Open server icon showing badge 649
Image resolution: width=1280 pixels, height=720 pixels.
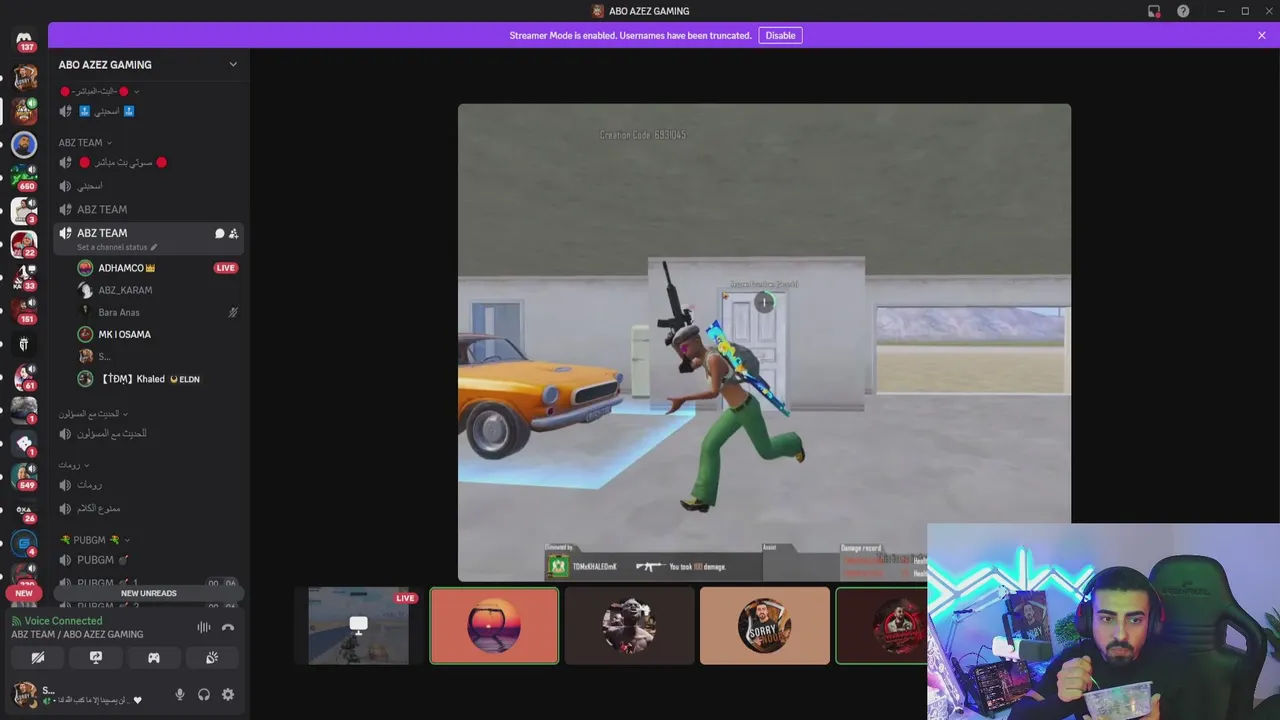click(24, 477)
